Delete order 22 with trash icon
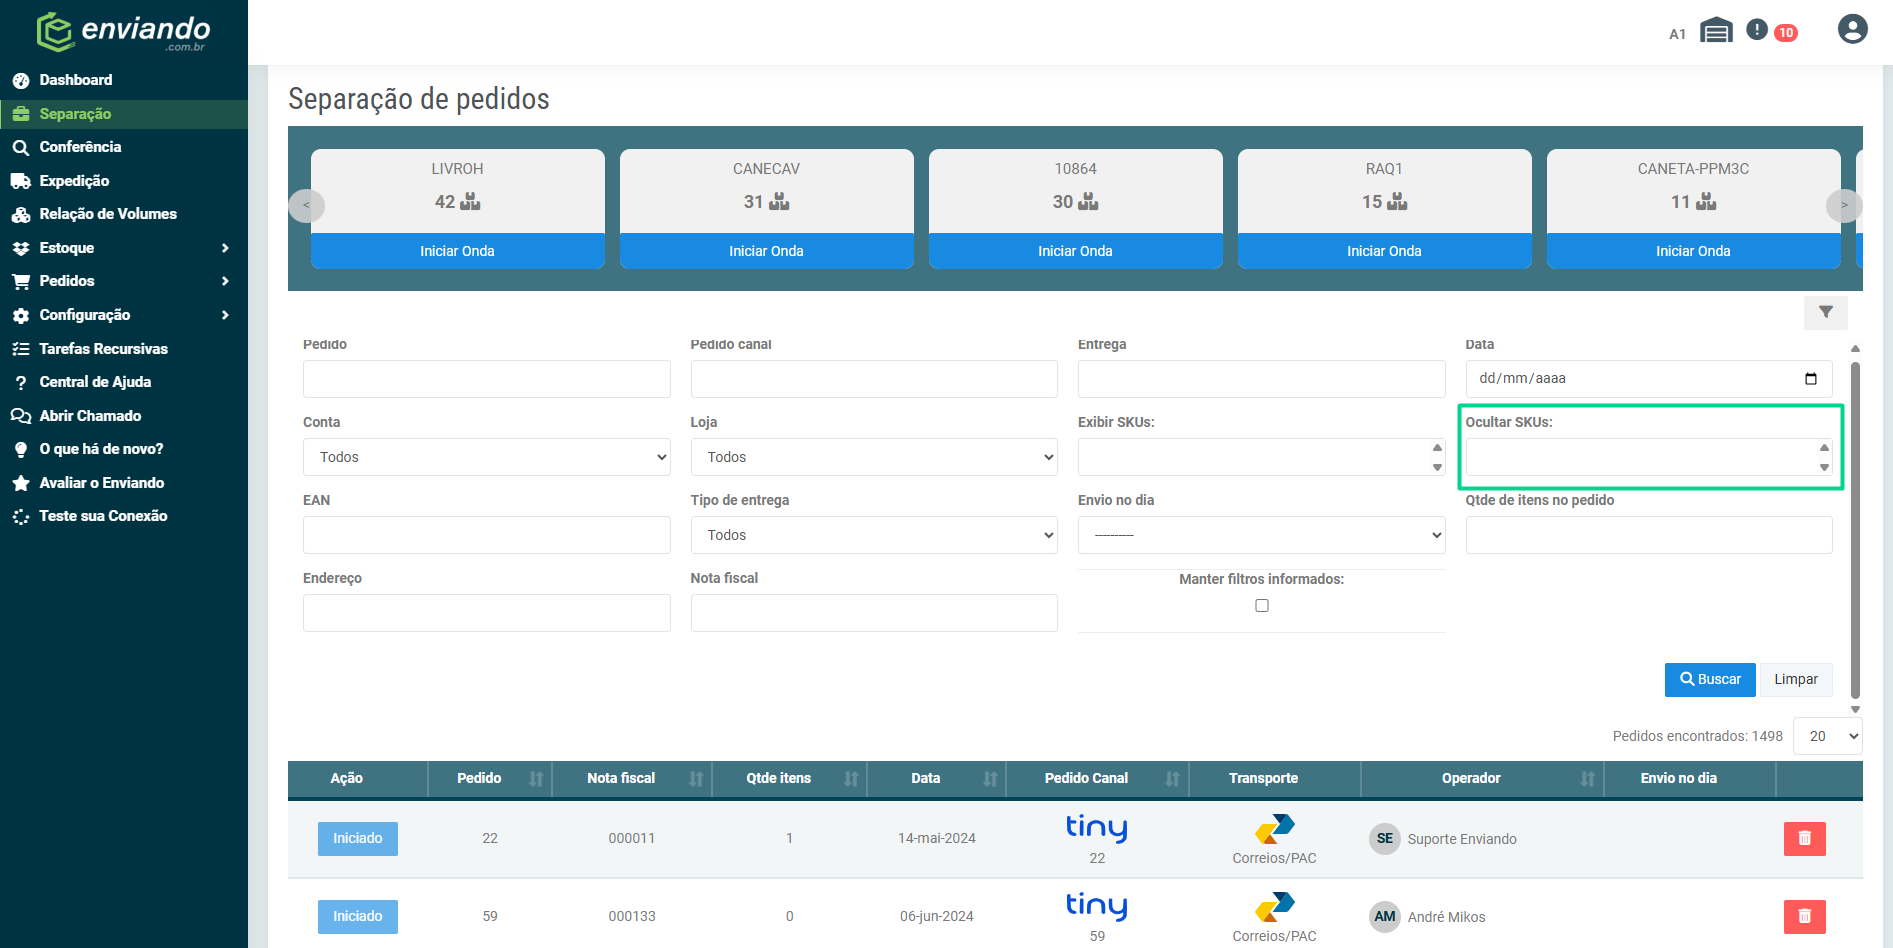This screenshot has width=1893, height=948. click(1805, 839)
